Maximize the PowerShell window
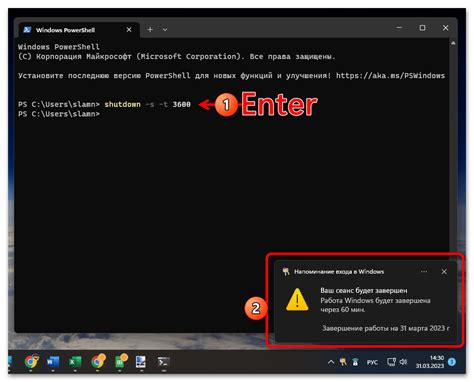This screenshot has width=474, height=382. pyautogui.click(x=422, y=28)
